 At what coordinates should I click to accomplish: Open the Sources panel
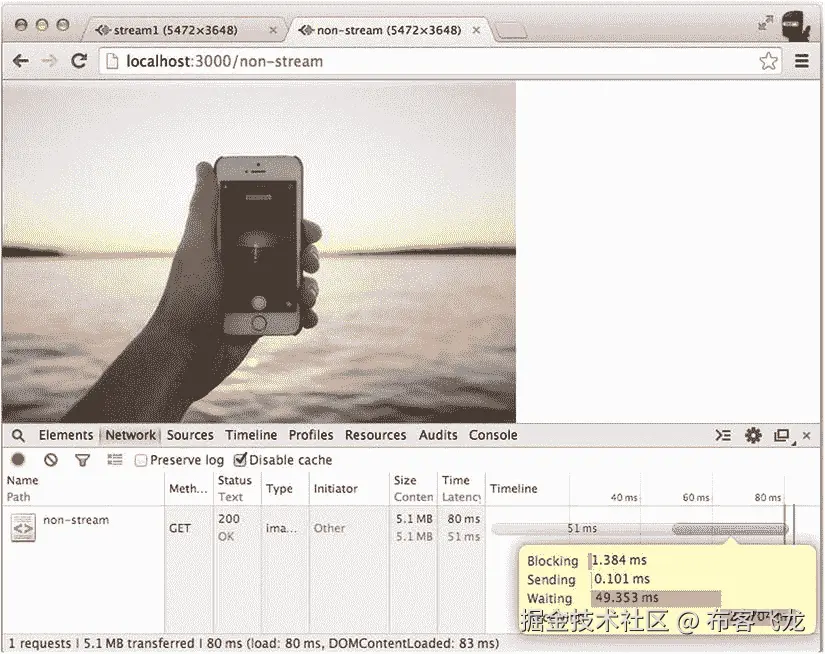point(190,435)
